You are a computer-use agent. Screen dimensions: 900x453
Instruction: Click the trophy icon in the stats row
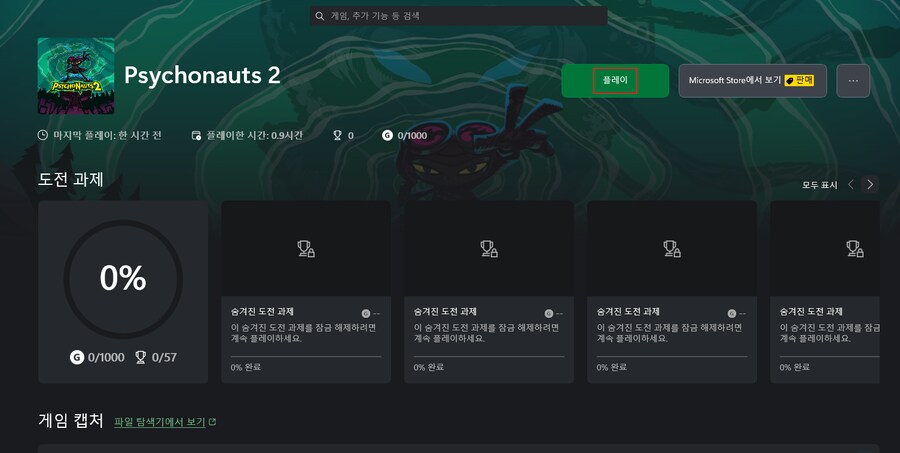pos(338,135)
